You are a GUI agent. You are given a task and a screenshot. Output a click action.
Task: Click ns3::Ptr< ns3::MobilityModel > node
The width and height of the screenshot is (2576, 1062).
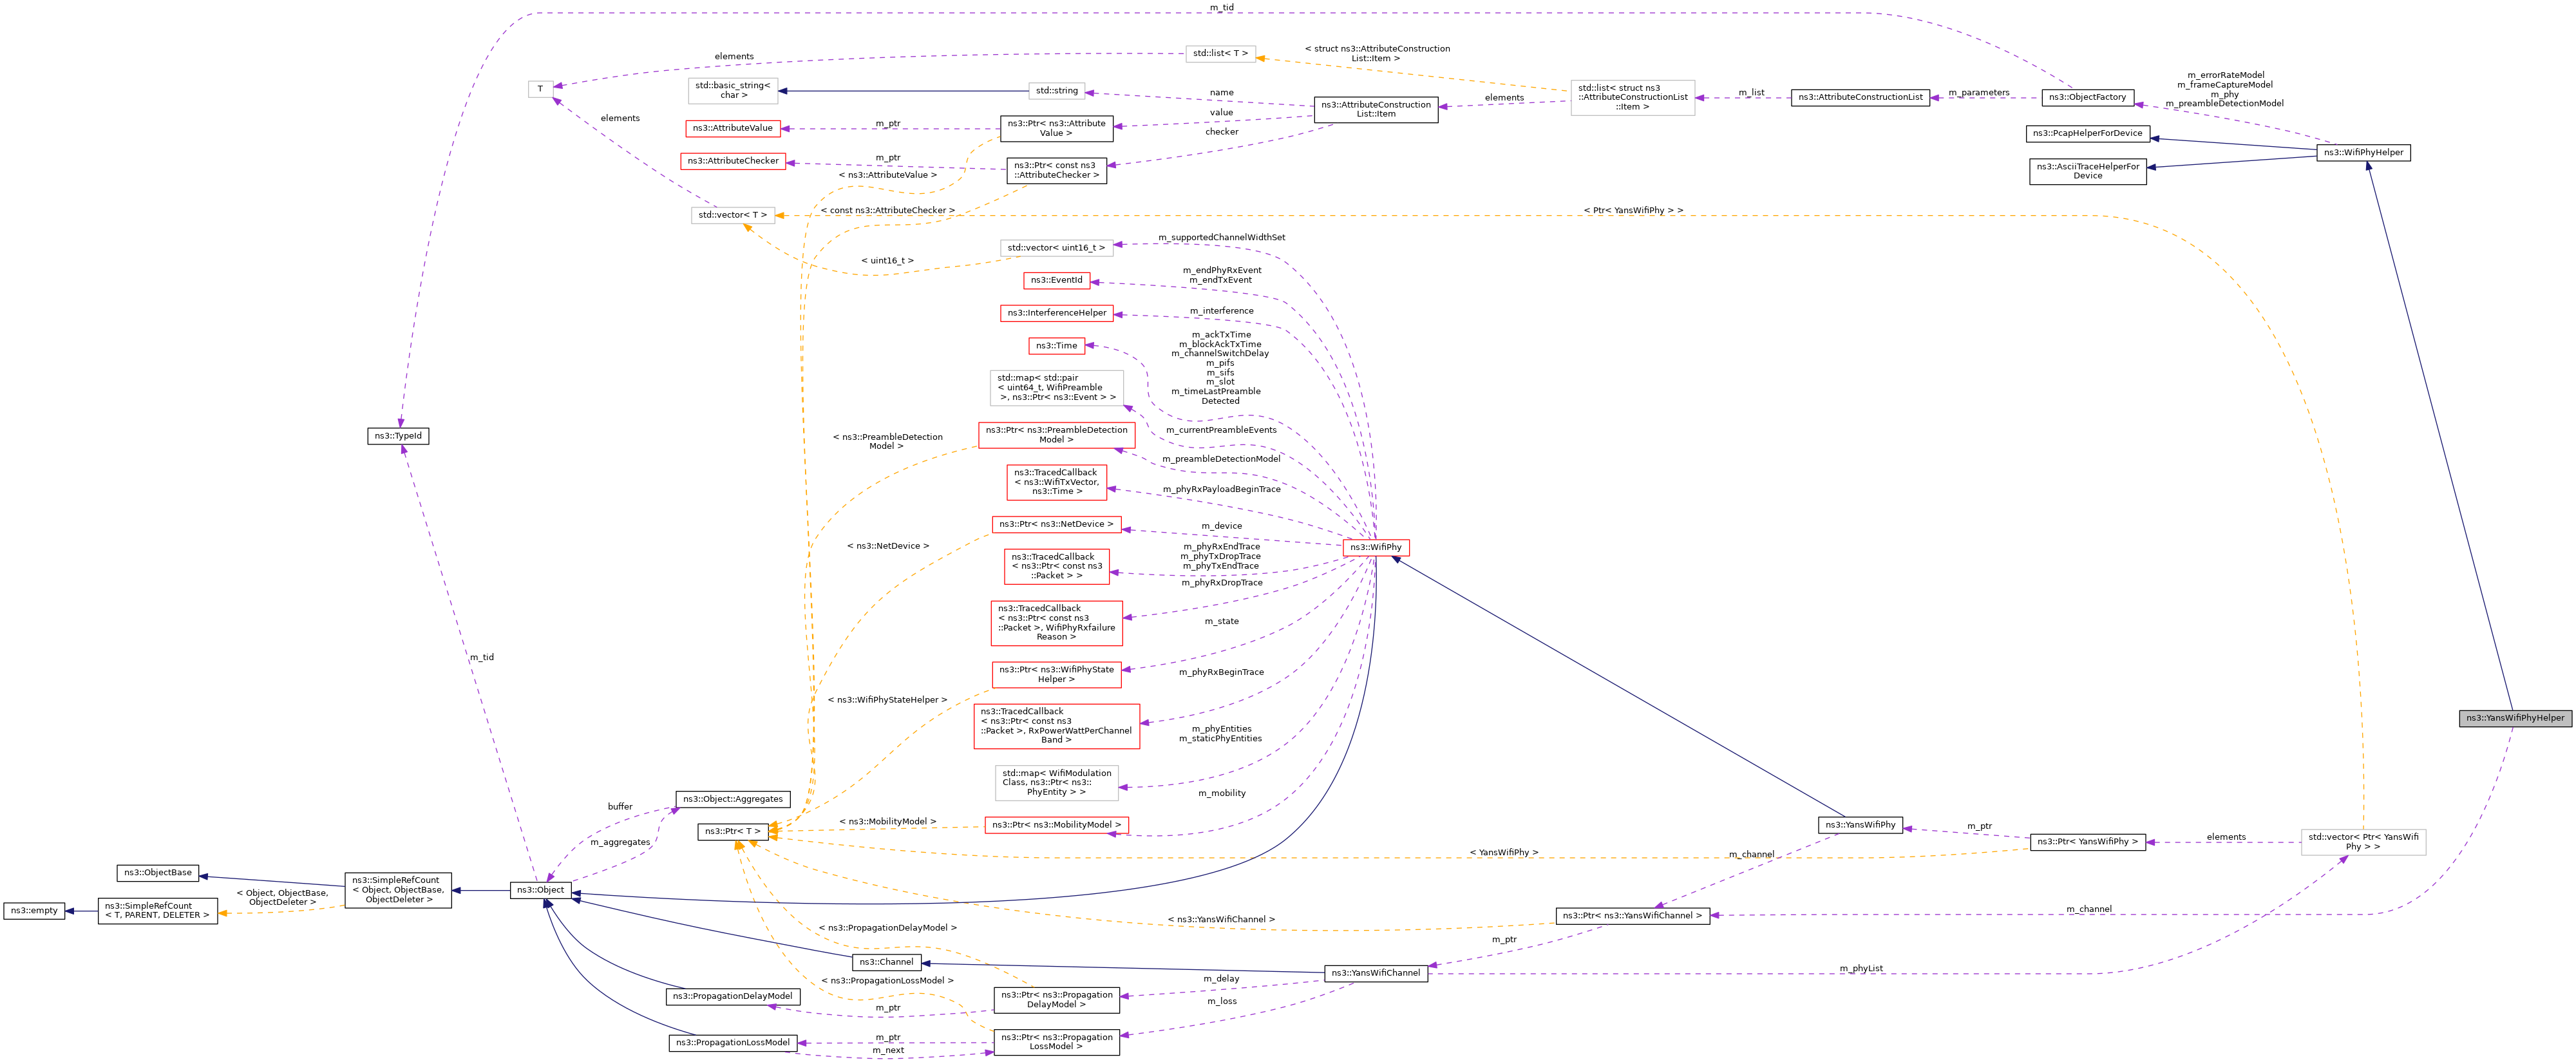click(1056, 825)
